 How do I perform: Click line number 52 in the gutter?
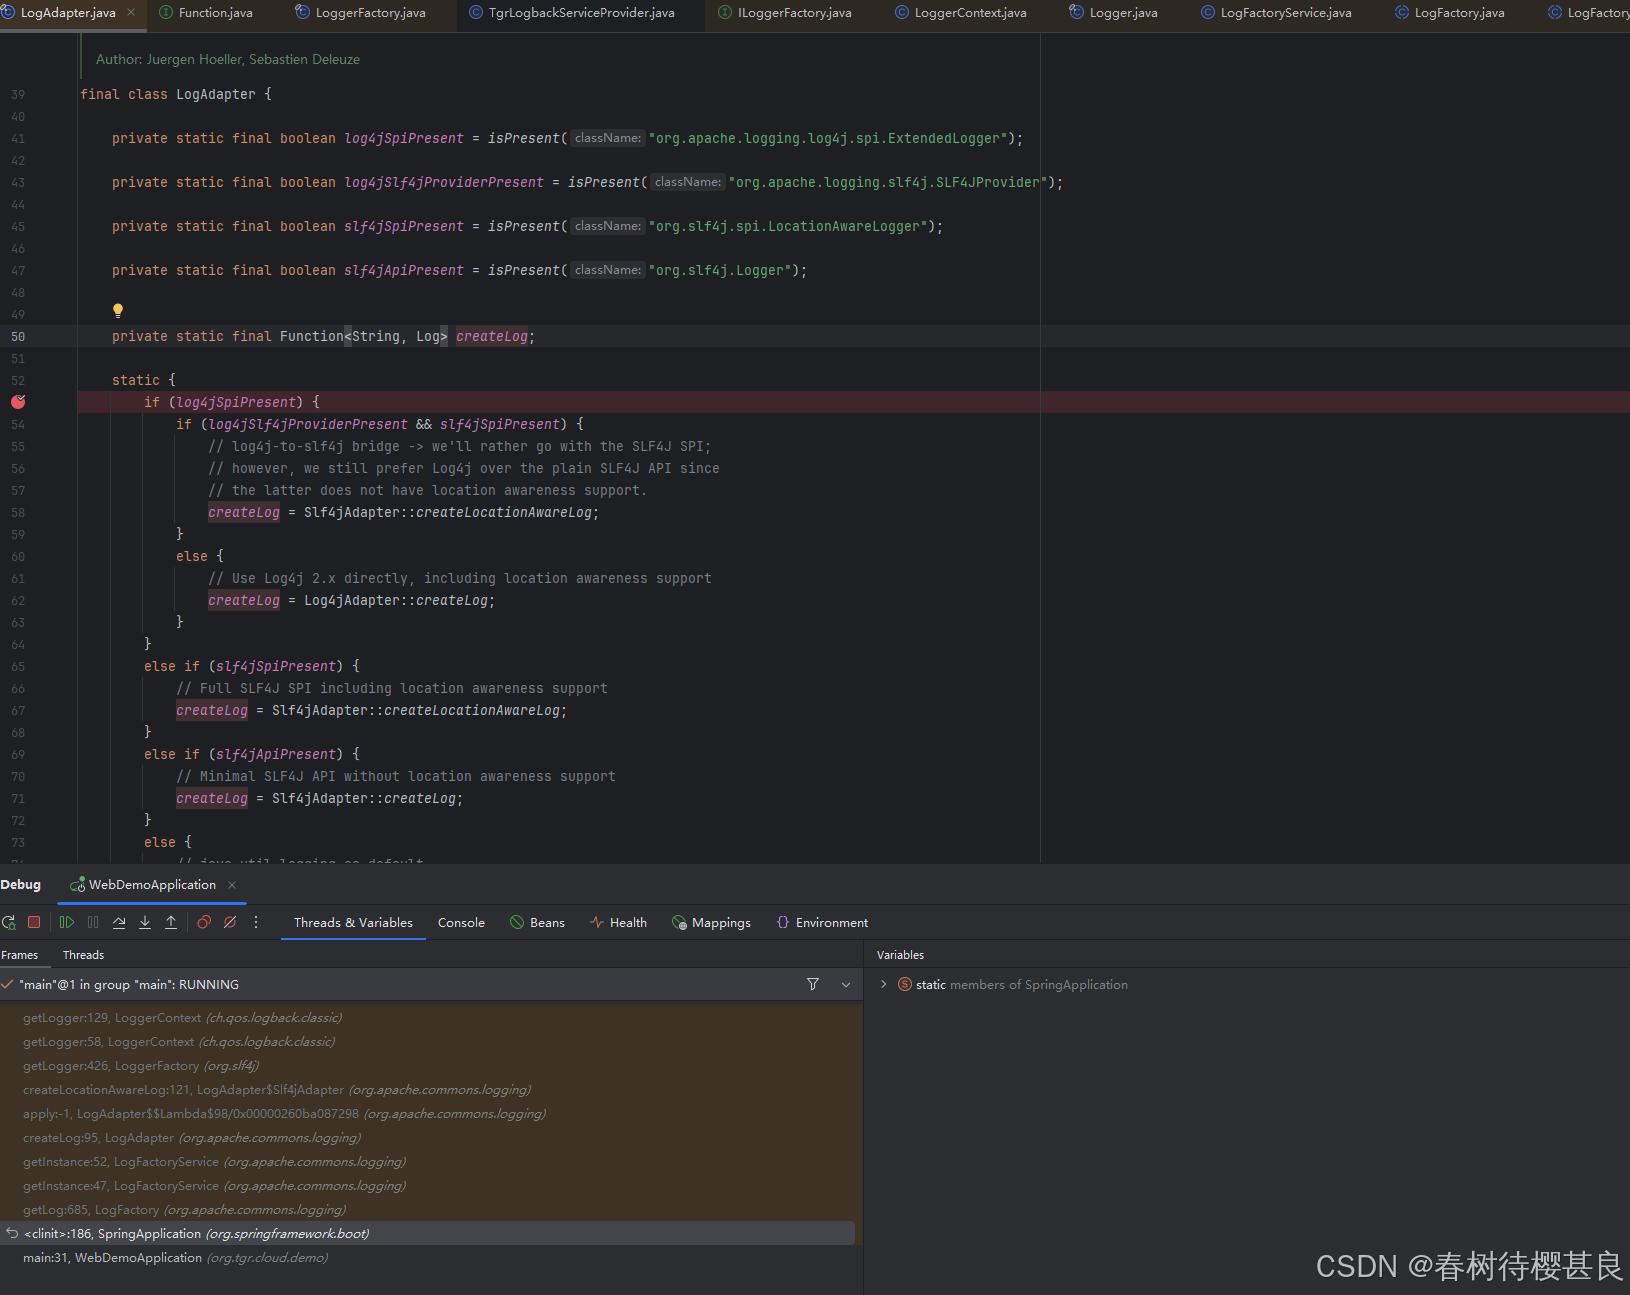(x=18, y=380)
